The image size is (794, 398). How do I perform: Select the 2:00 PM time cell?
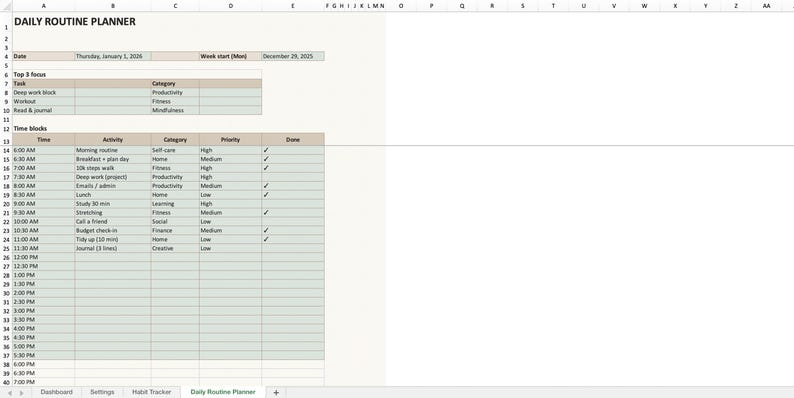pos(44,293)
